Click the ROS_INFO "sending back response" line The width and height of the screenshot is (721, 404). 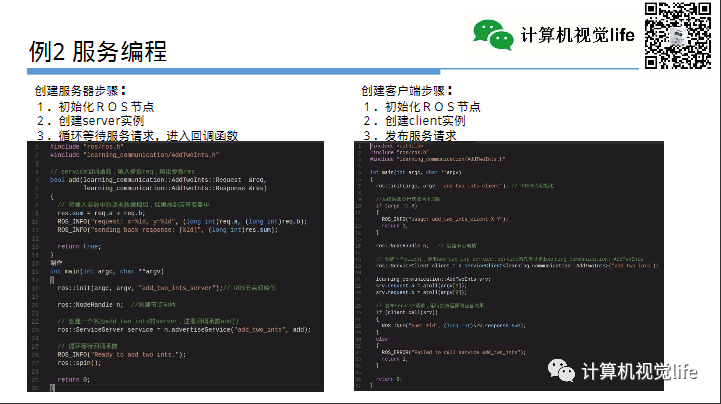(168, 230)
